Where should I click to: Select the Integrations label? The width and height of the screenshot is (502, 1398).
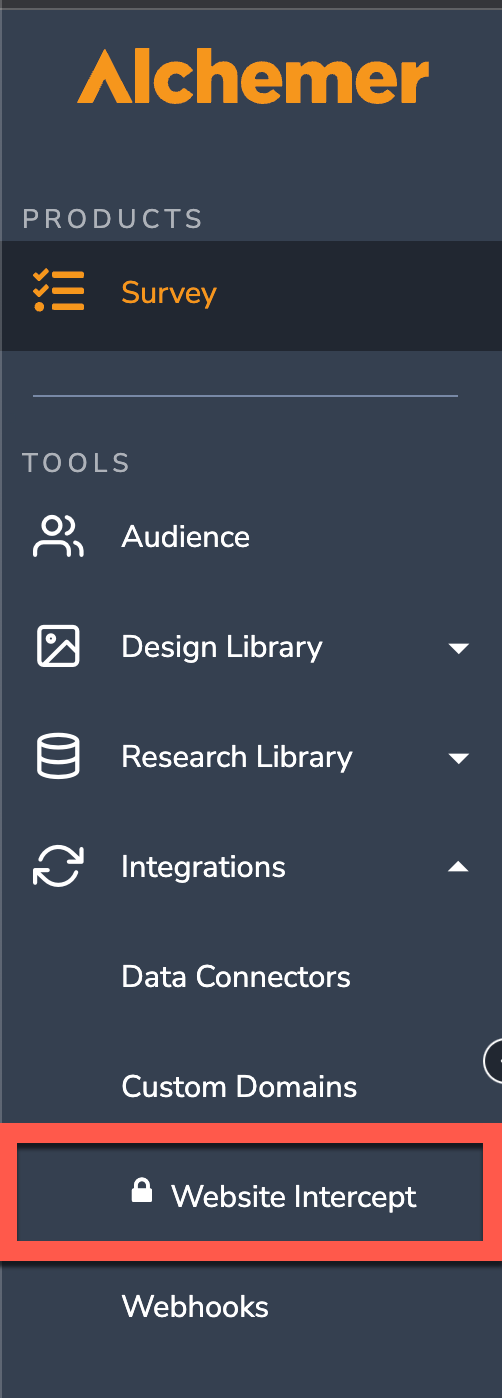point(203,867)
